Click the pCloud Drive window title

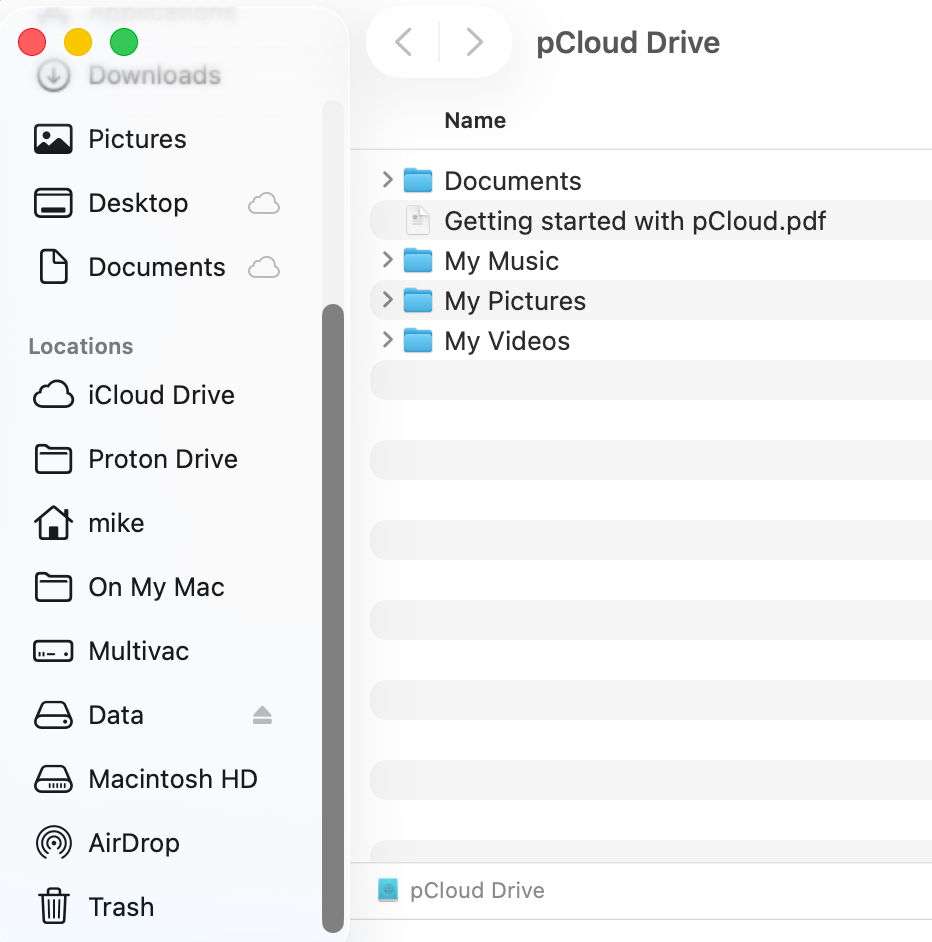(x=628, y=43)
